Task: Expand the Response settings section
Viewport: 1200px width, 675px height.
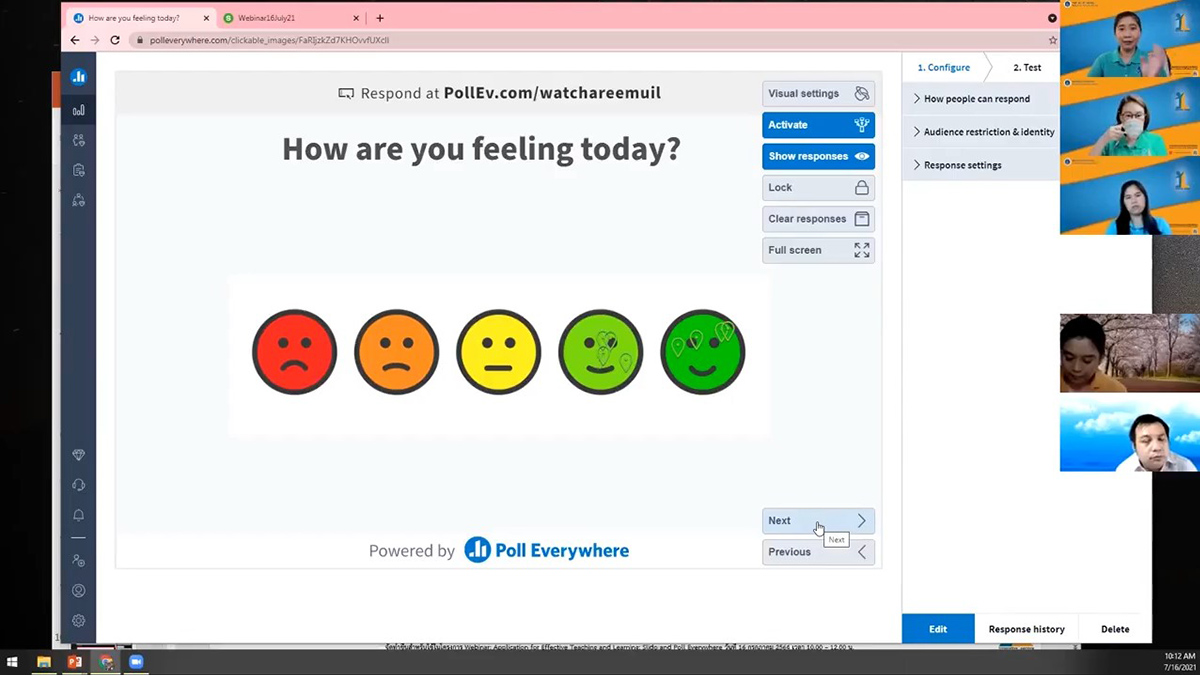Action: tap(962, 165)
